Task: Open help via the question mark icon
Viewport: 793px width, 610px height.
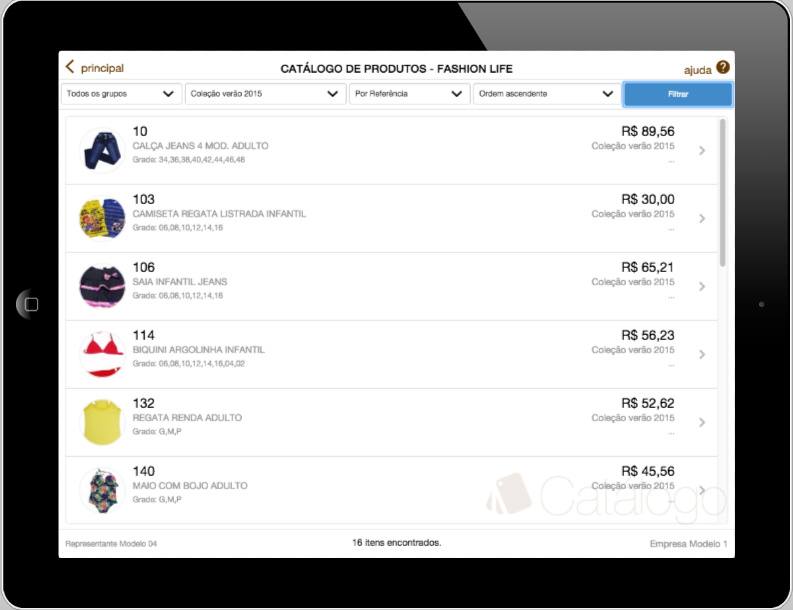Action: (723, 67)
